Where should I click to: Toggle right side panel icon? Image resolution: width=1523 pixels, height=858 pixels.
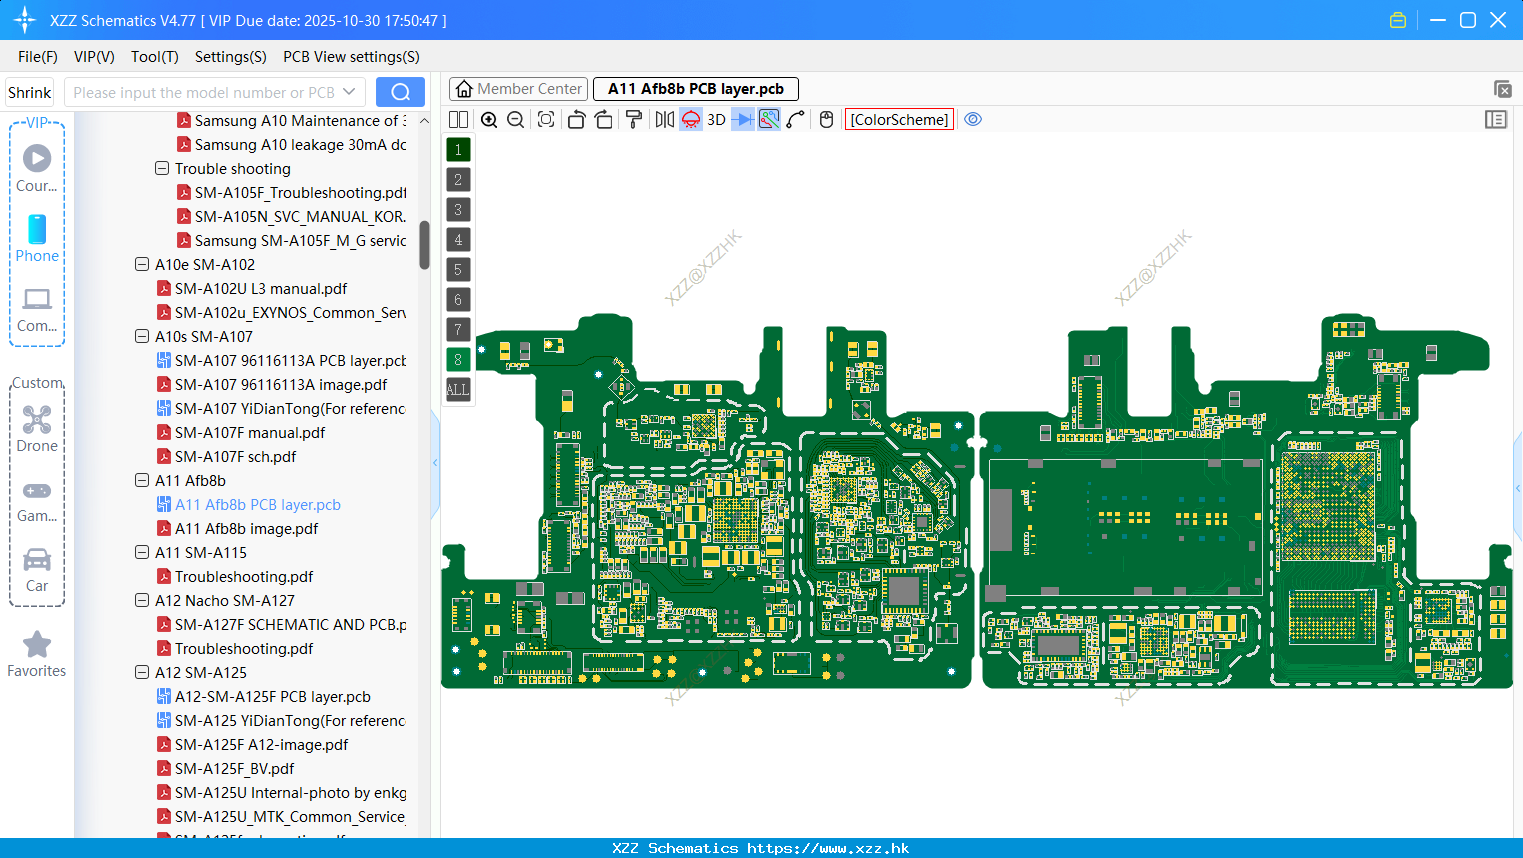click(x=1496, y=119)
